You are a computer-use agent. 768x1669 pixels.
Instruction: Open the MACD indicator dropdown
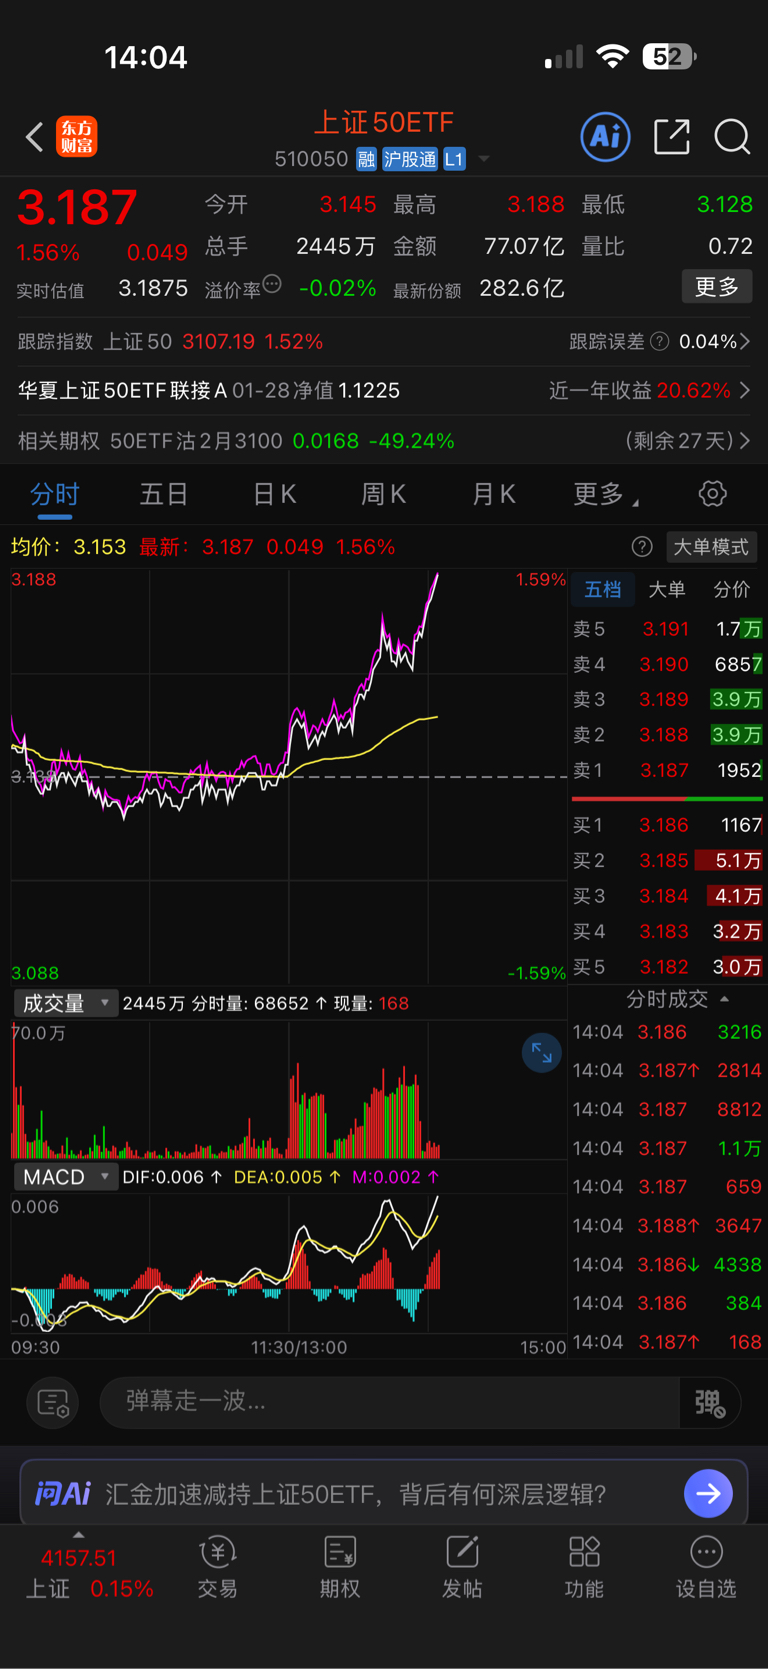(65, 1177)
